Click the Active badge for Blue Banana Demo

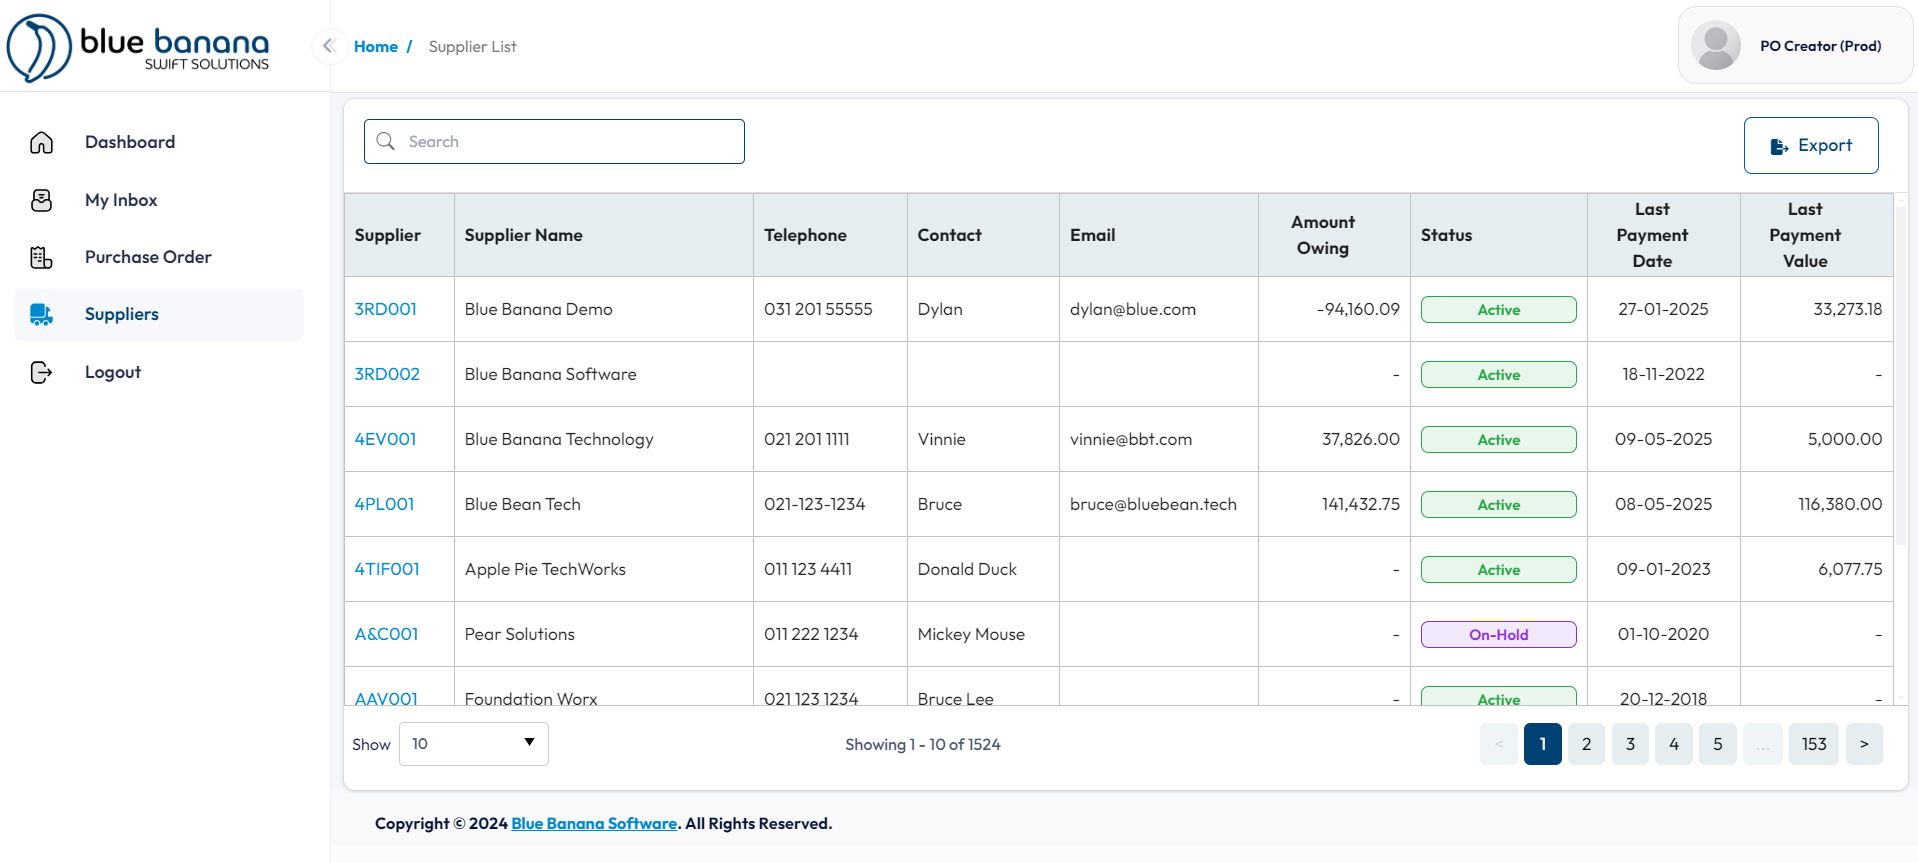click(x=1499, y=309)
